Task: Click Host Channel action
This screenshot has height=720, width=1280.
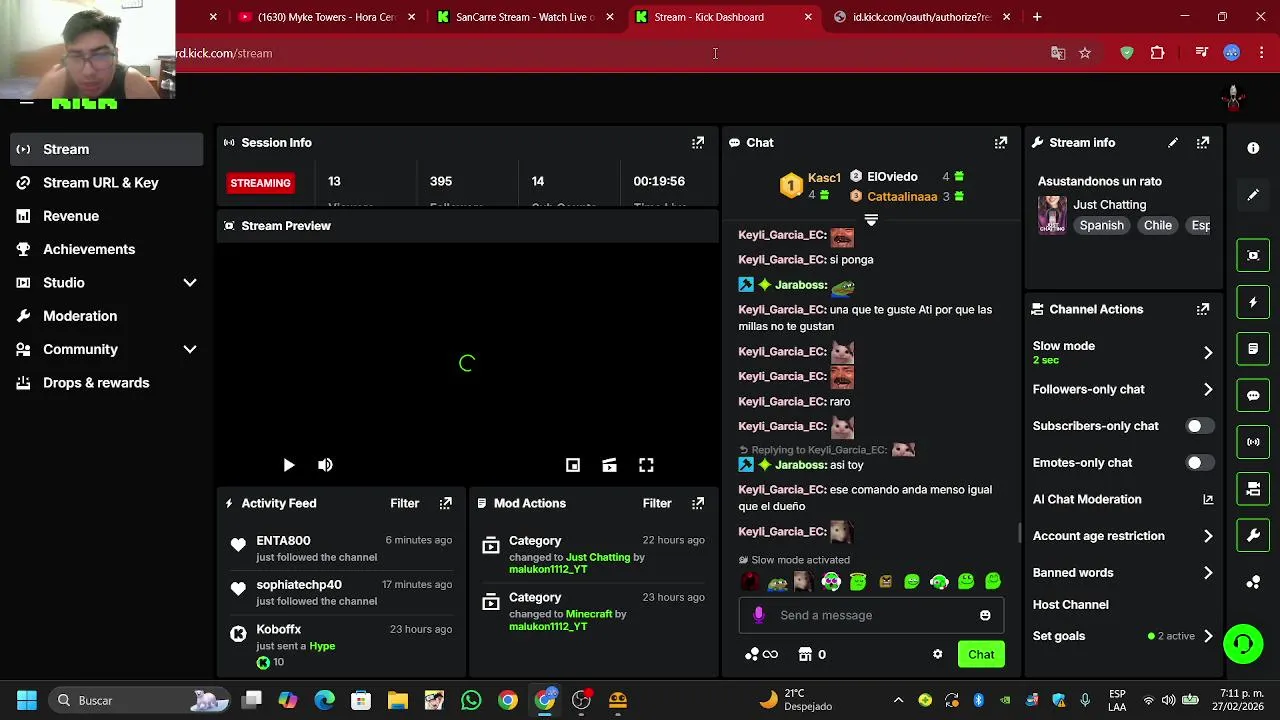Action: pos(1070,604)
